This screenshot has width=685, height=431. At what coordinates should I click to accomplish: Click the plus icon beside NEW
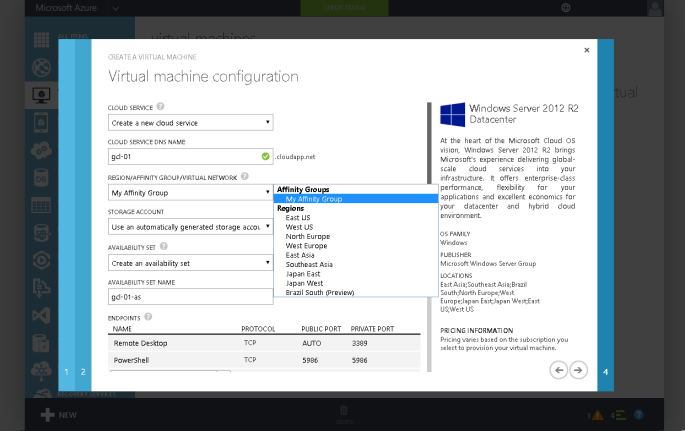(x=47, y=415)
